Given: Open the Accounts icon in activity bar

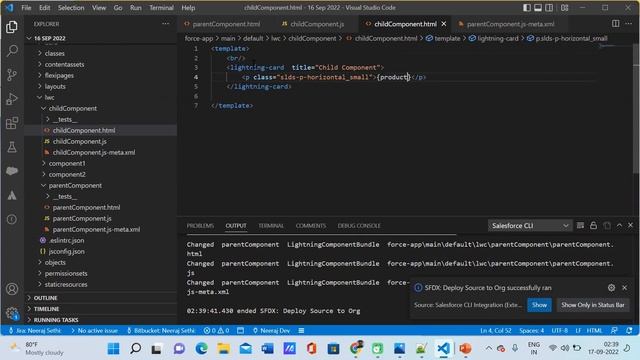Looking at the screenshot, I should point(12,289).
